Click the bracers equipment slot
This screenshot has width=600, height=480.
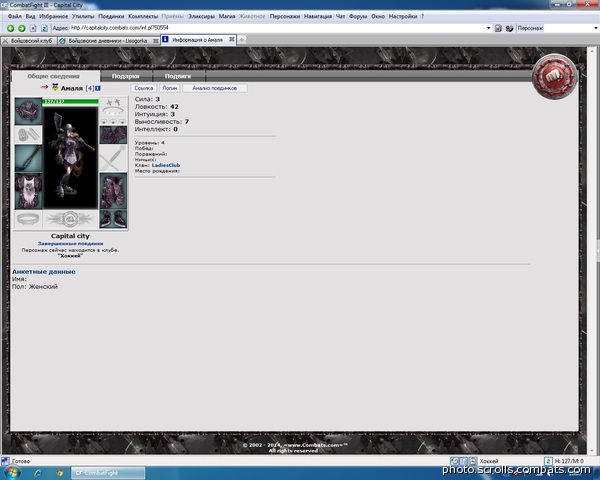[28, 134]
